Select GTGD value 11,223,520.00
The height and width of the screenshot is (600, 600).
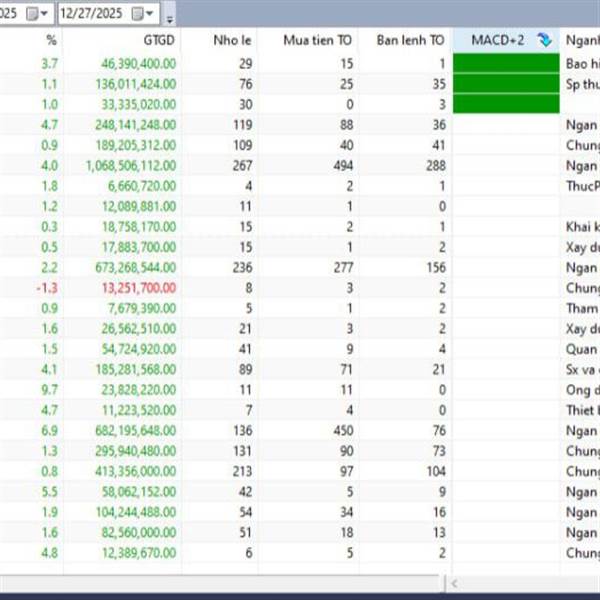[139, 410]
